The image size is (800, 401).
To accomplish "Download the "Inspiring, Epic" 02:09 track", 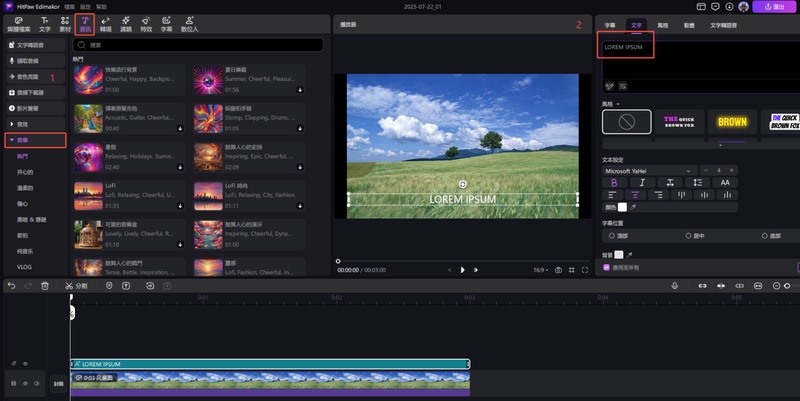I will pyautogui.click(x=300, y=167).
